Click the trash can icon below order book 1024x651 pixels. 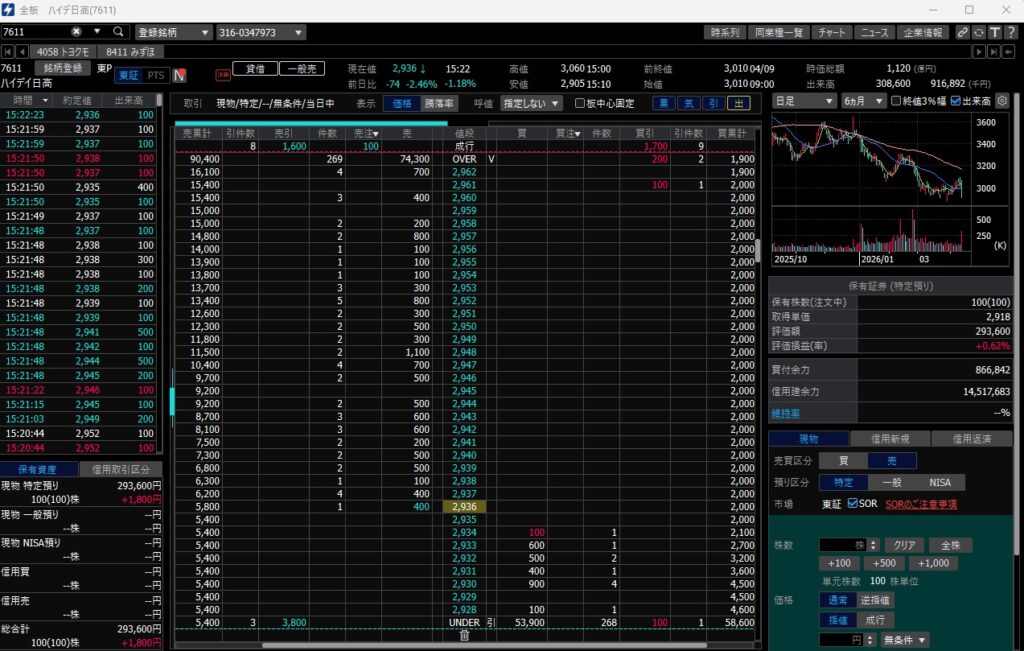464,635
